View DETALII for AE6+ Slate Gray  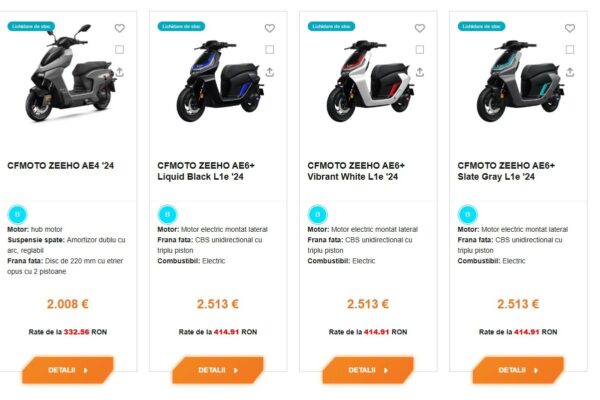(518, 370)
